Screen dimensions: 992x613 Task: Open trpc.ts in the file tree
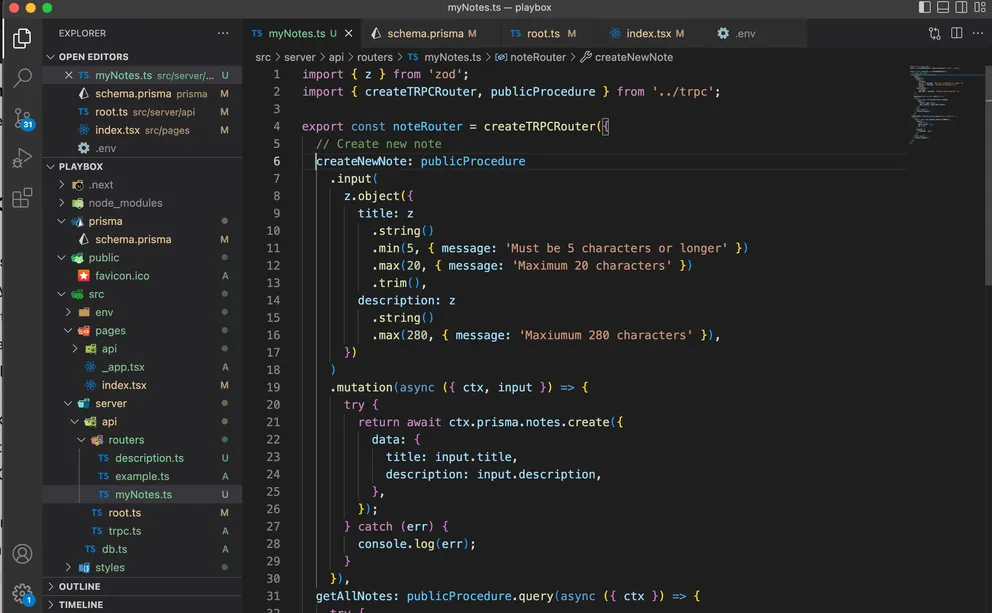[x=142, y=531]
